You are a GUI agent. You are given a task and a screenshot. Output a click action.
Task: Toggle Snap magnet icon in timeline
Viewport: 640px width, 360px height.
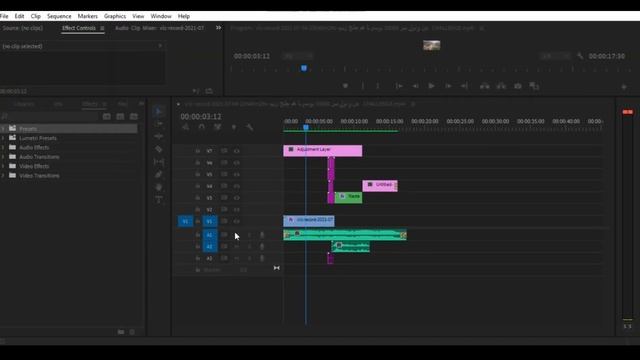coord(202,127)
